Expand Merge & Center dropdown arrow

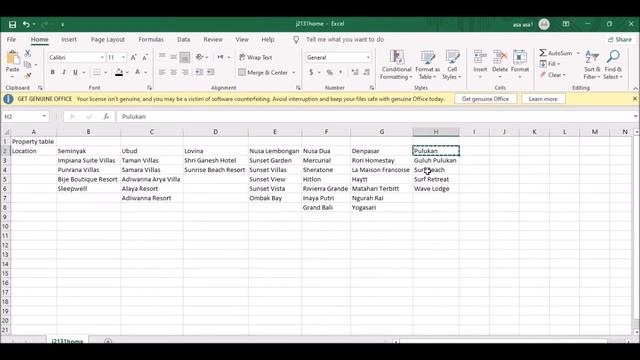tap(293, 73)
